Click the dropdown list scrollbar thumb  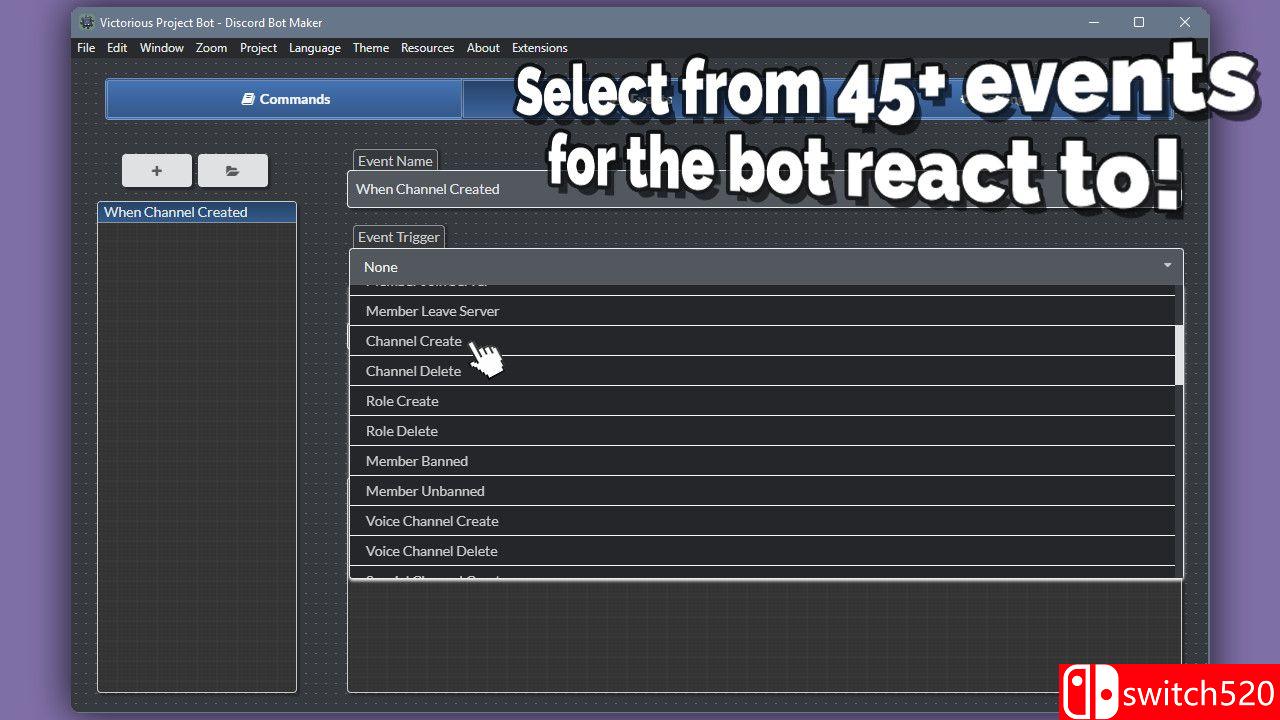coord(1179,355)
